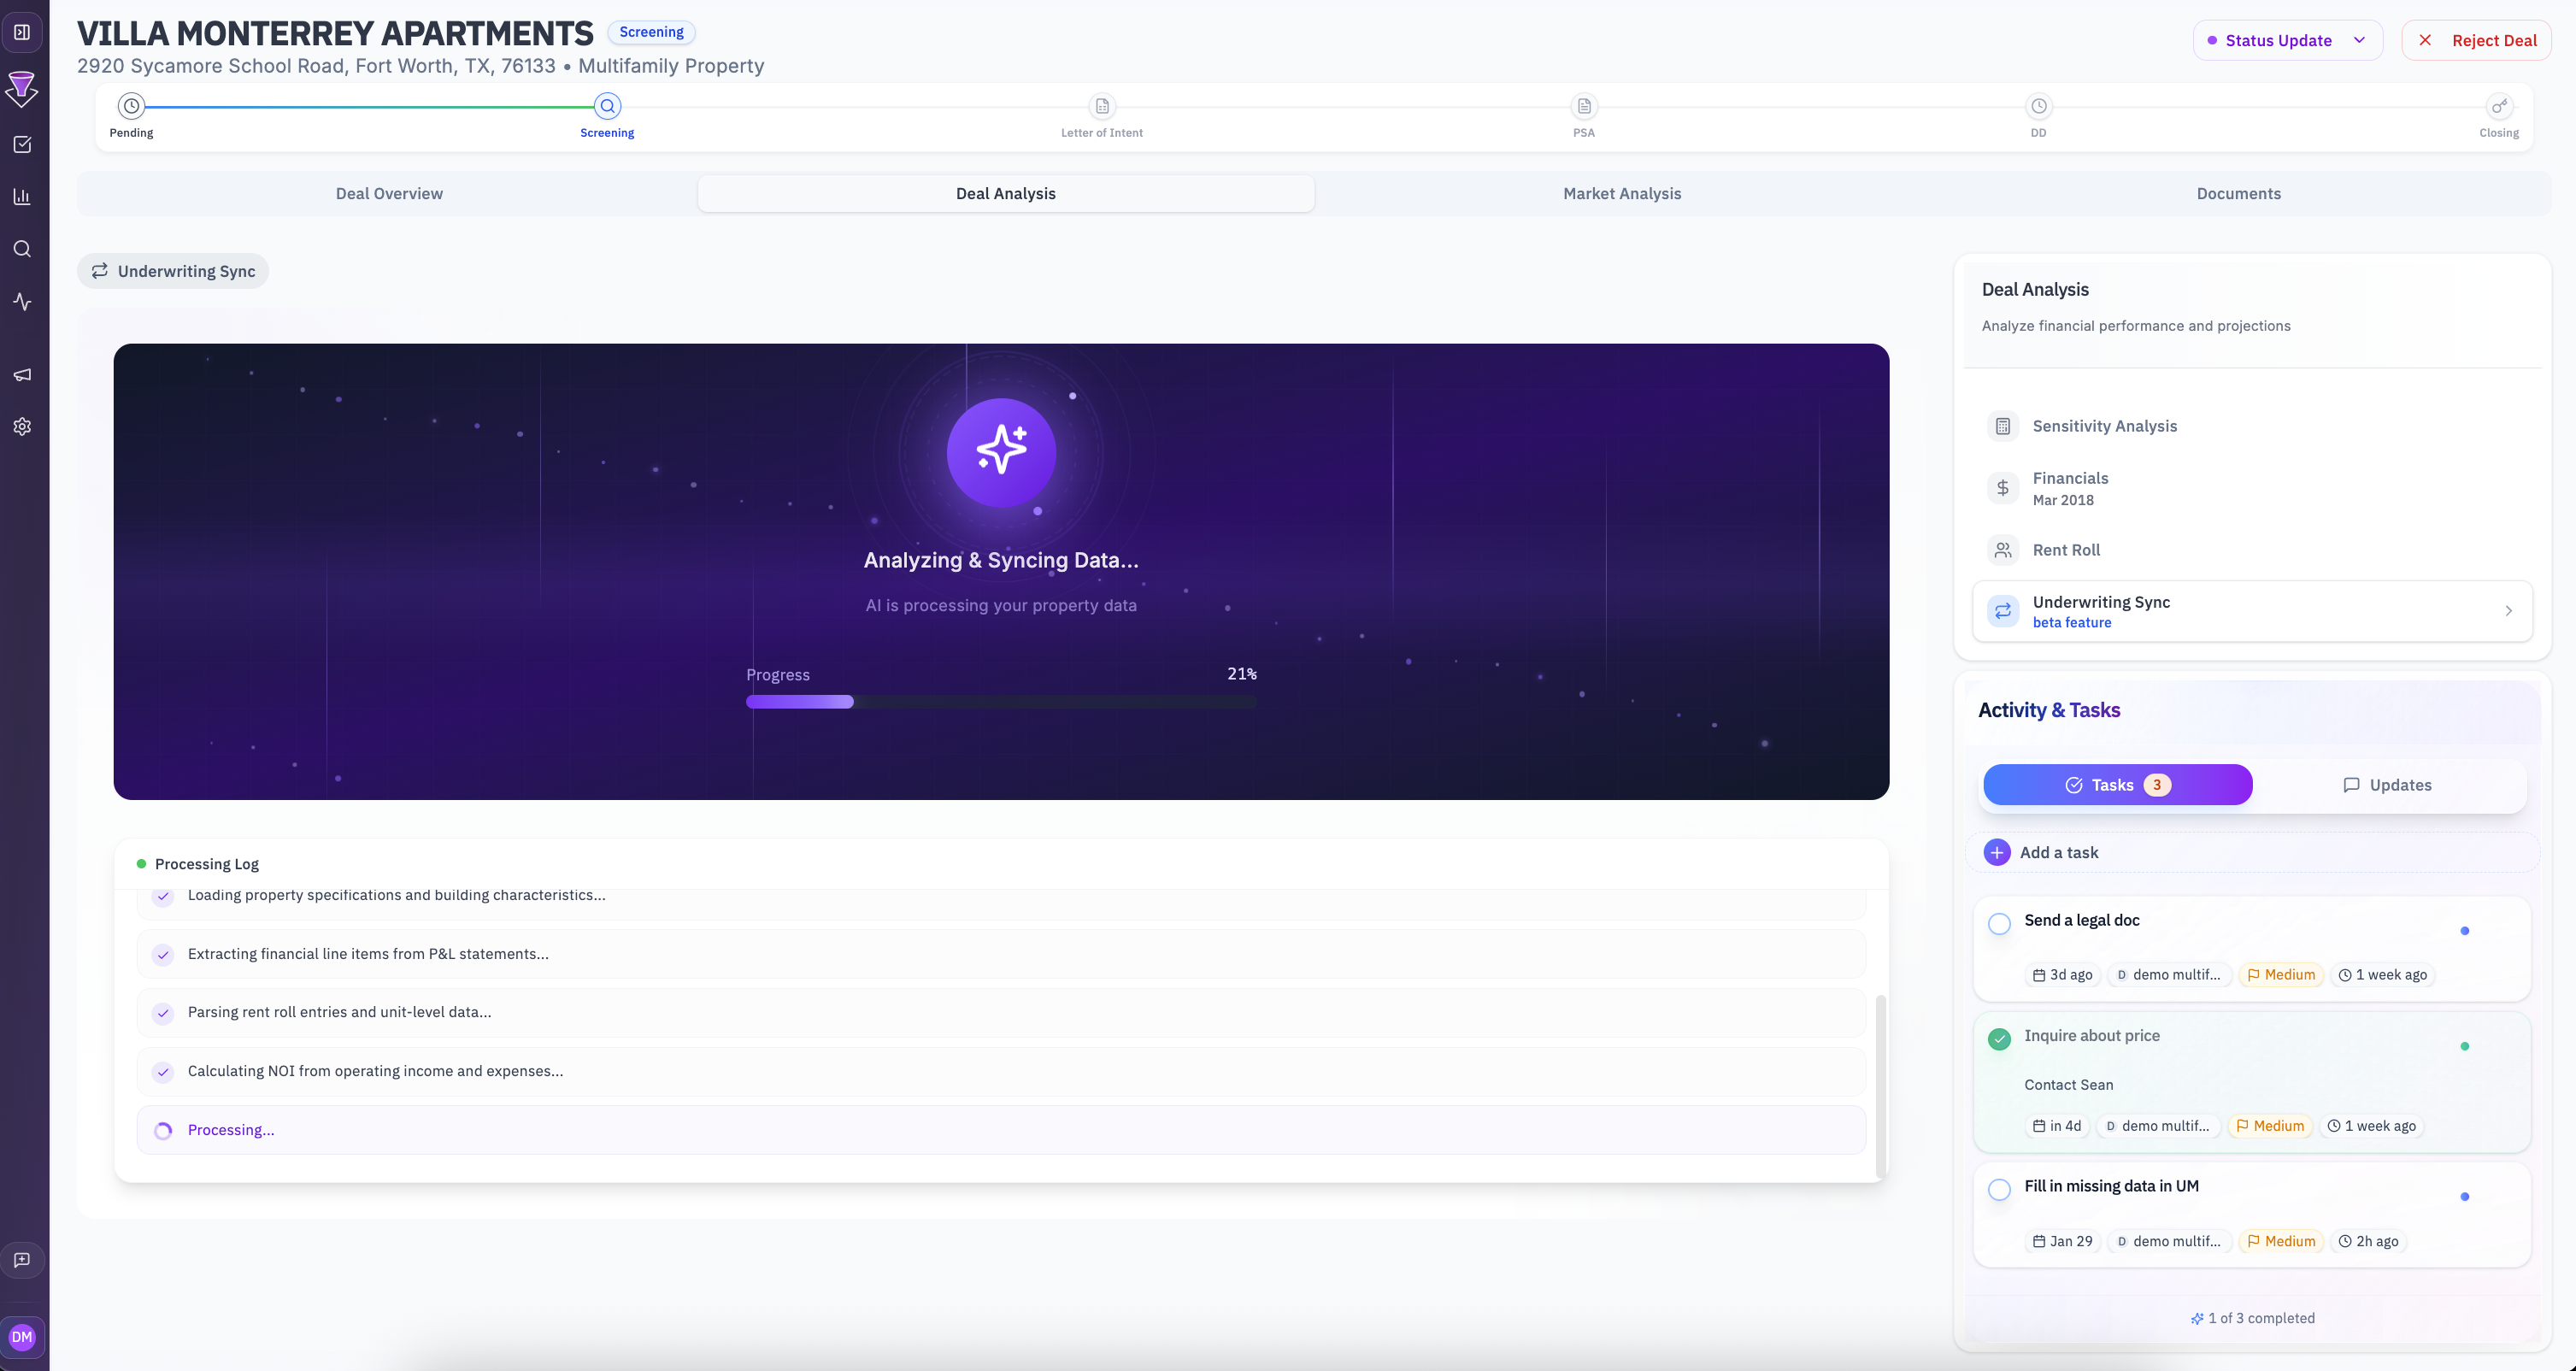Check off 'Fill in missing data in UM'

[x=1999, y=1189]
